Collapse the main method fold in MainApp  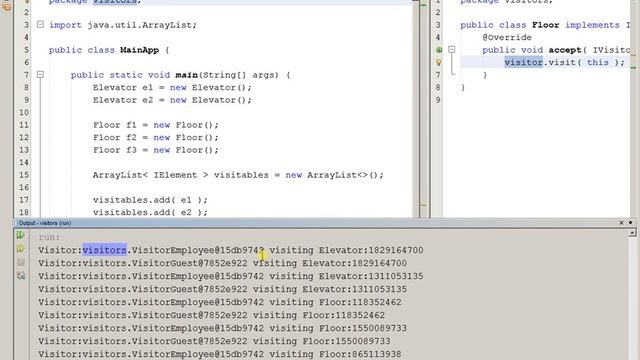coord(40,75)
